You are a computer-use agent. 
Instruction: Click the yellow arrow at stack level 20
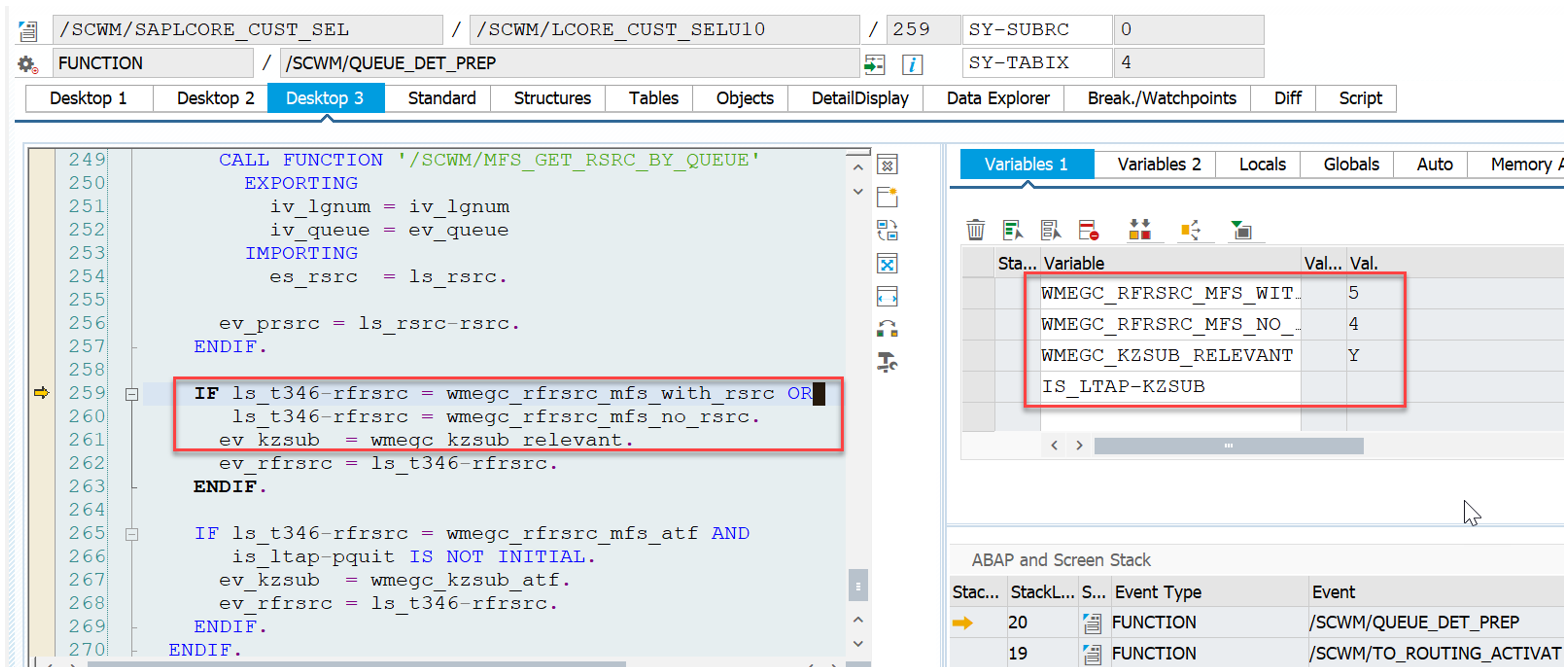(962, 623)
